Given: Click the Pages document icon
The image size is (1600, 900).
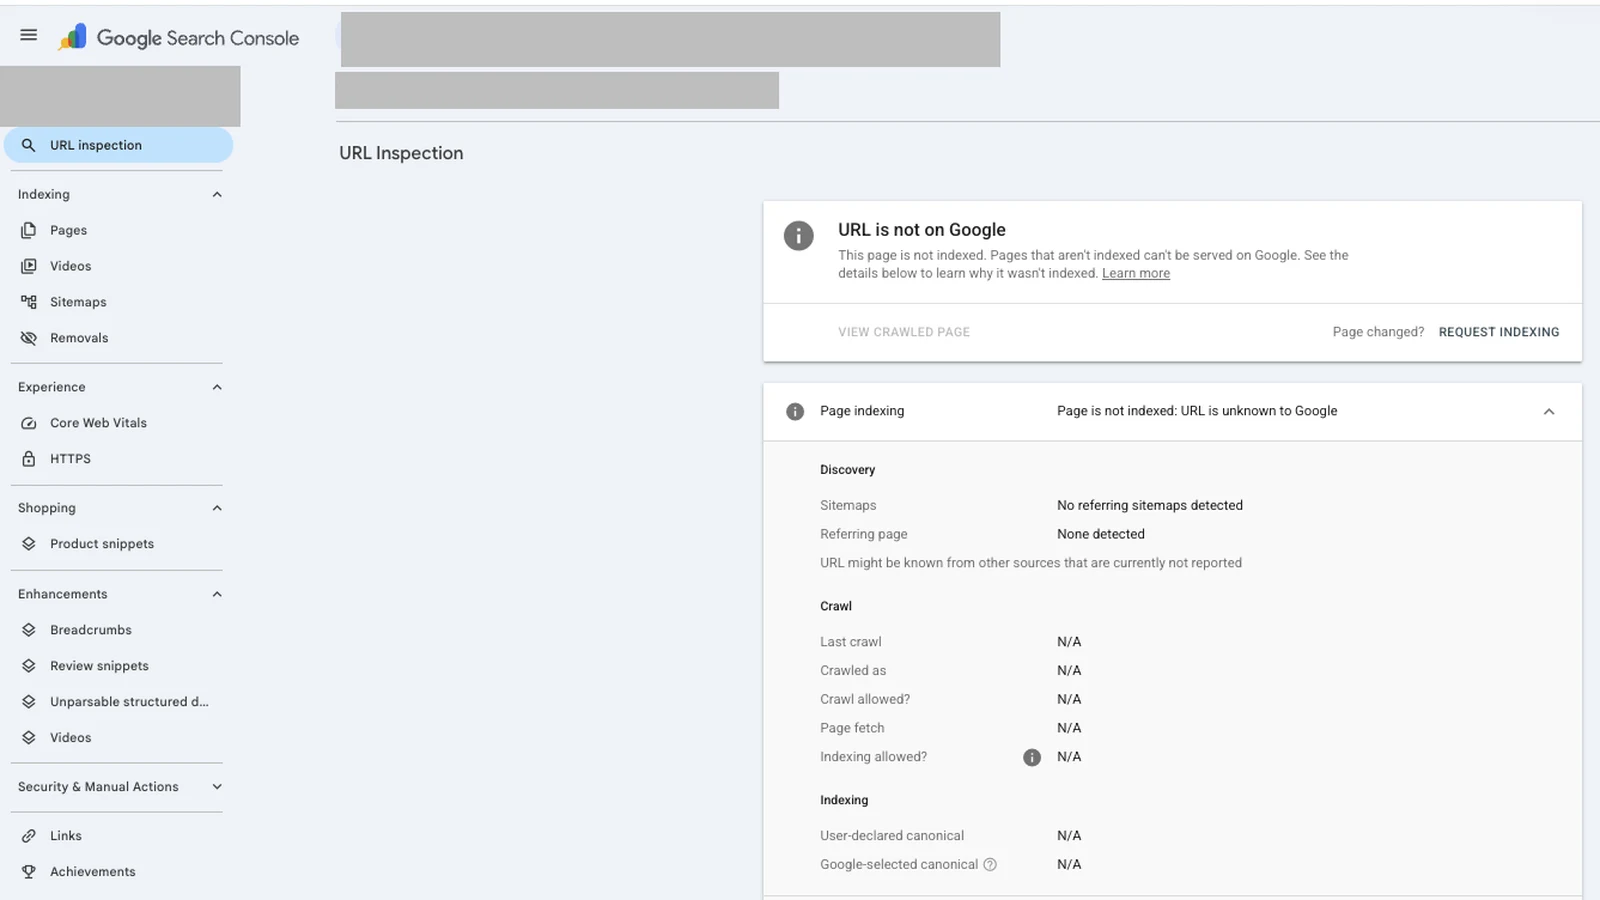Looking at the screenshot, I should 29,230.
